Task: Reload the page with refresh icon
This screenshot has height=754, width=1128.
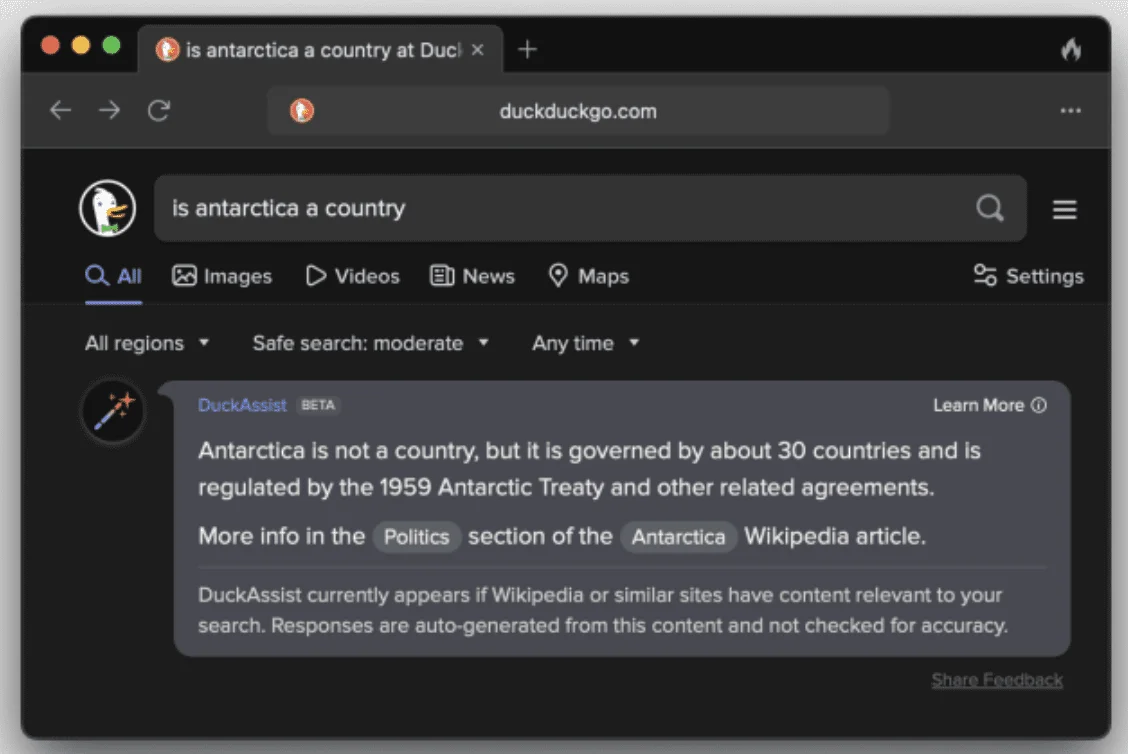Action: coord(159,111)
